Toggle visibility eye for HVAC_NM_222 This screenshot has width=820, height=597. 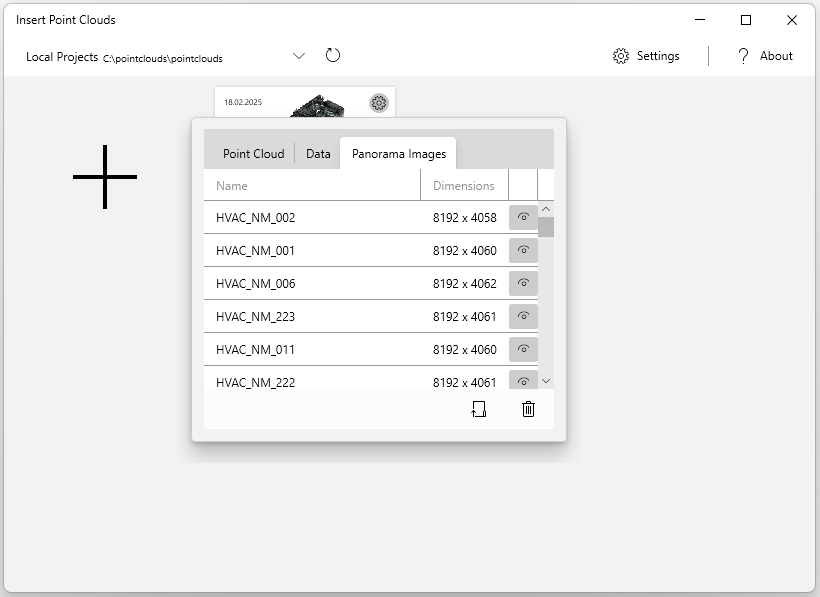tap(523, 380)
